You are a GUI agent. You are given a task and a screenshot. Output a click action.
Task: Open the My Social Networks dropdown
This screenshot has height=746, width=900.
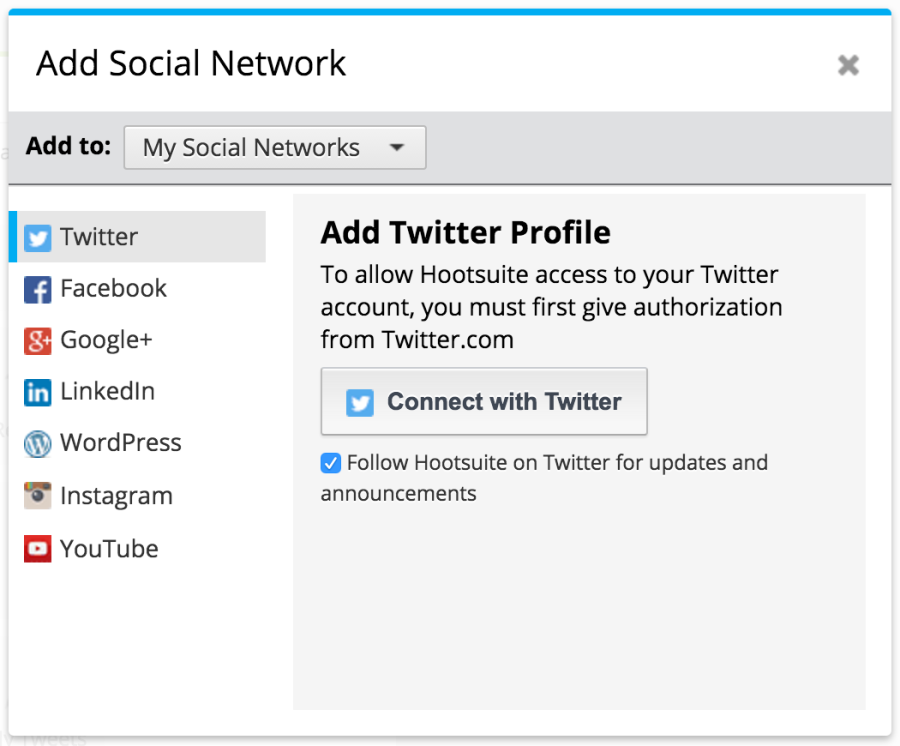click(x=275, y=147)
